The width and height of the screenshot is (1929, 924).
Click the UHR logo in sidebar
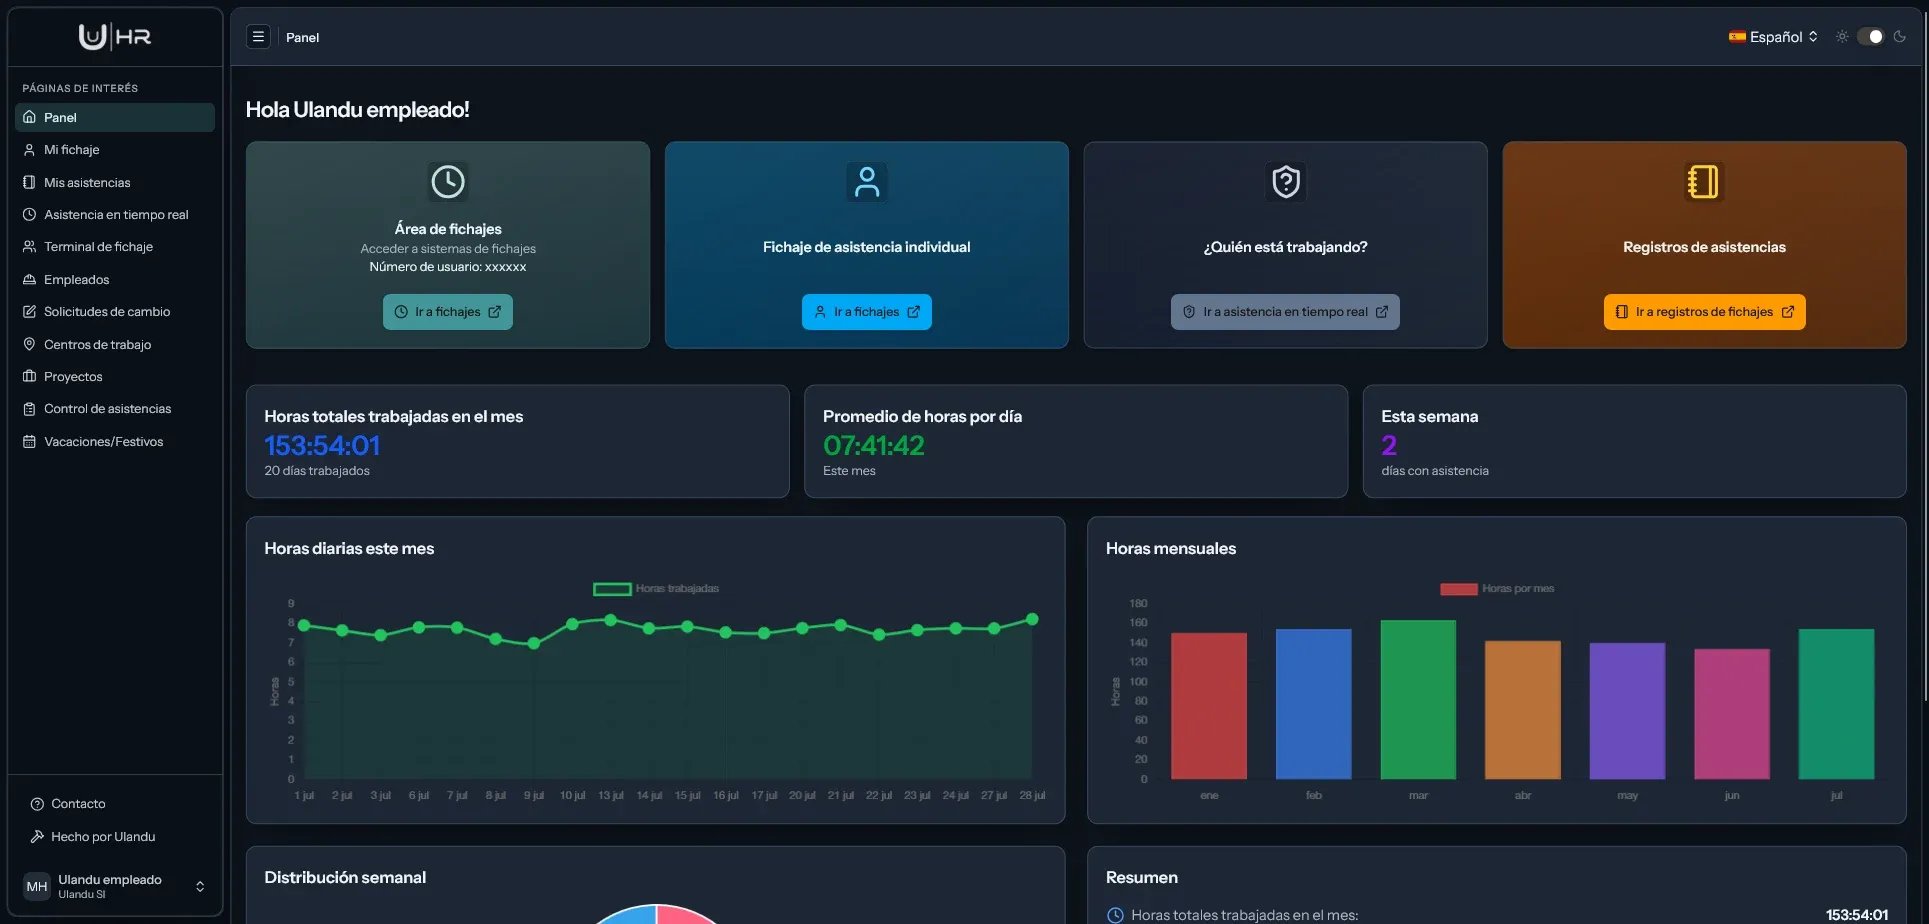(115, 37)
